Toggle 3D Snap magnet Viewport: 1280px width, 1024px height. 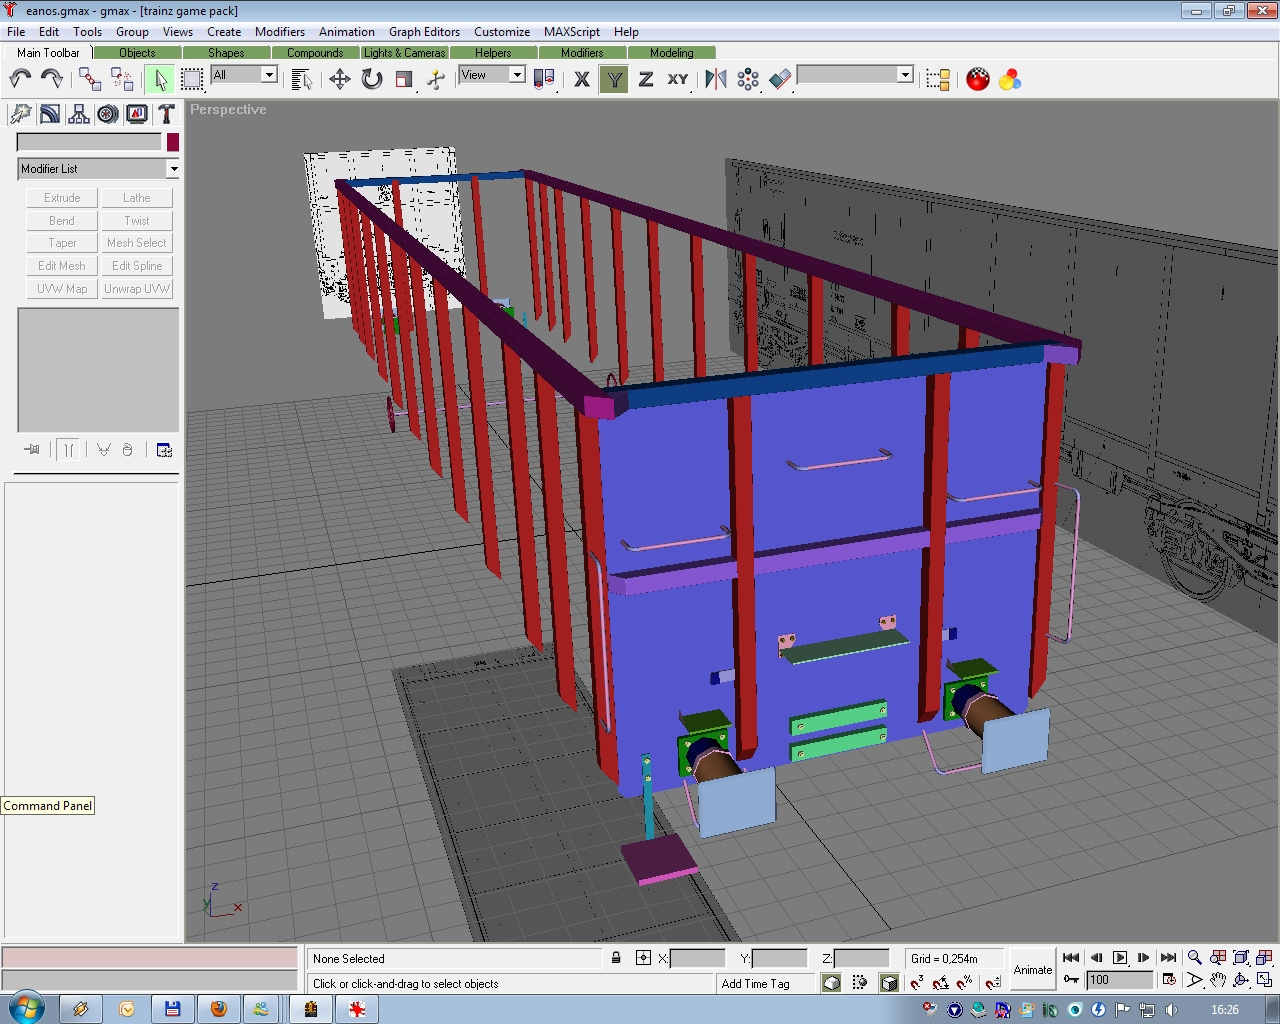pos(917,983)
